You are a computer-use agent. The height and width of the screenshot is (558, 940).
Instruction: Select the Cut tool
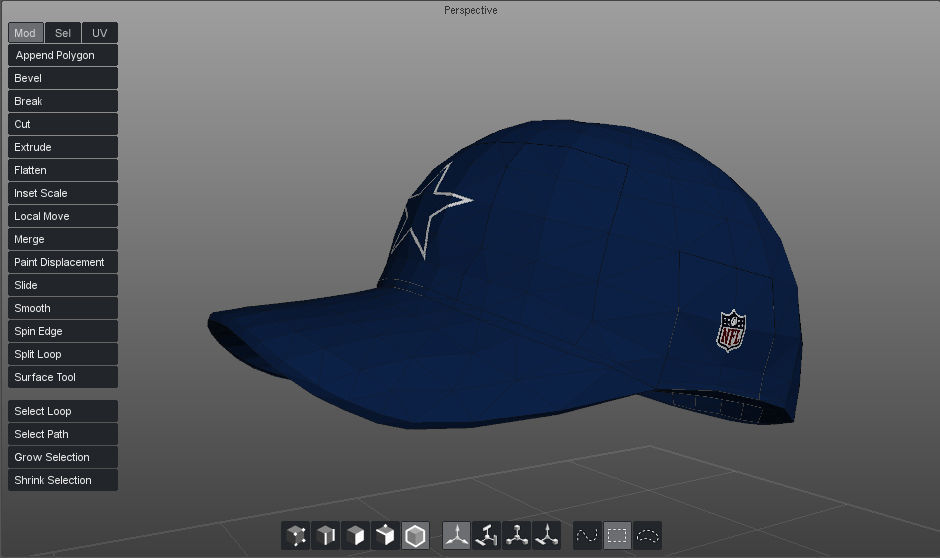[x=63, y=124]
